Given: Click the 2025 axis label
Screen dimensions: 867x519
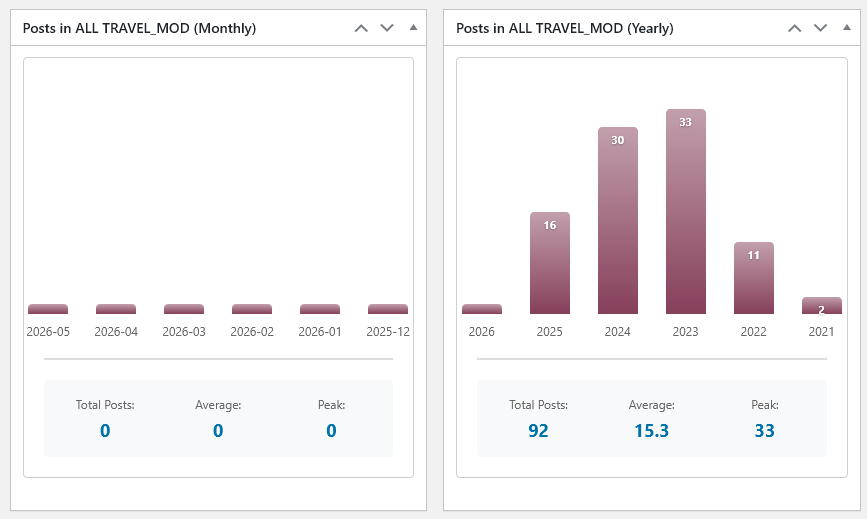Looking at the screenshot, I should click(550, 332).
